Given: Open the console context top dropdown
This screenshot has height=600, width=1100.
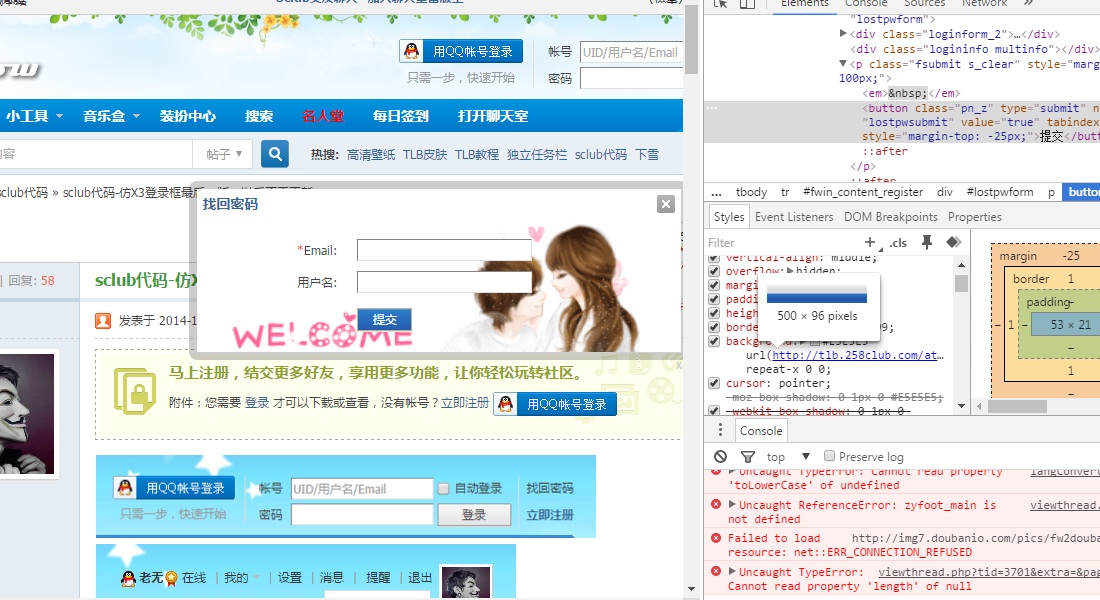Looking at the screenshot, I should (788, 456).
